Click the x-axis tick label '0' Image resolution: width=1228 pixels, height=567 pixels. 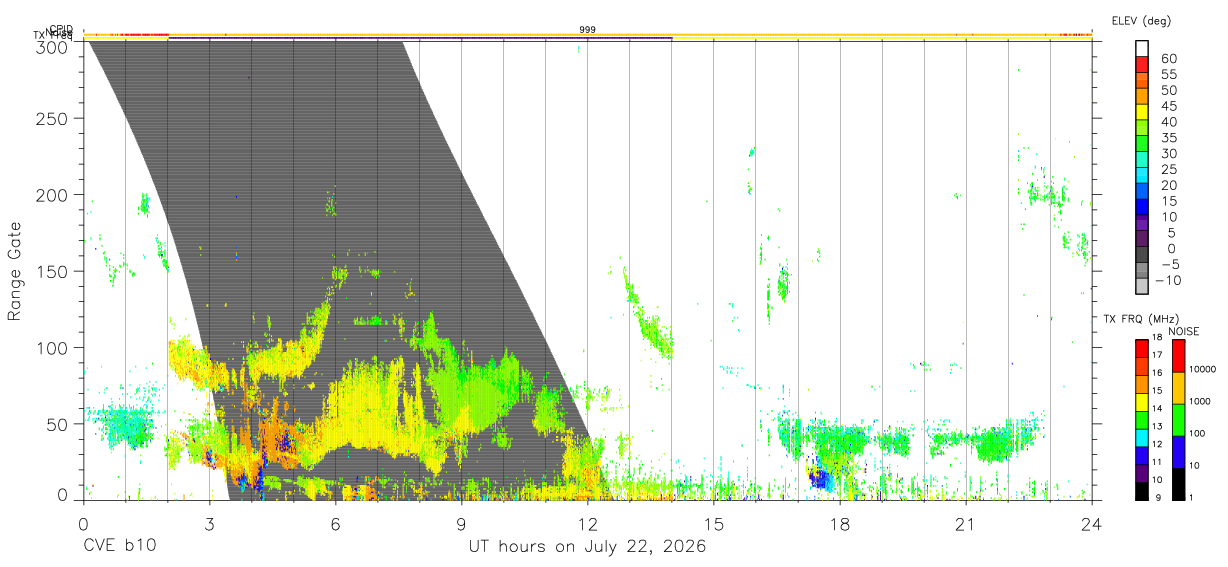coord(83,524)
